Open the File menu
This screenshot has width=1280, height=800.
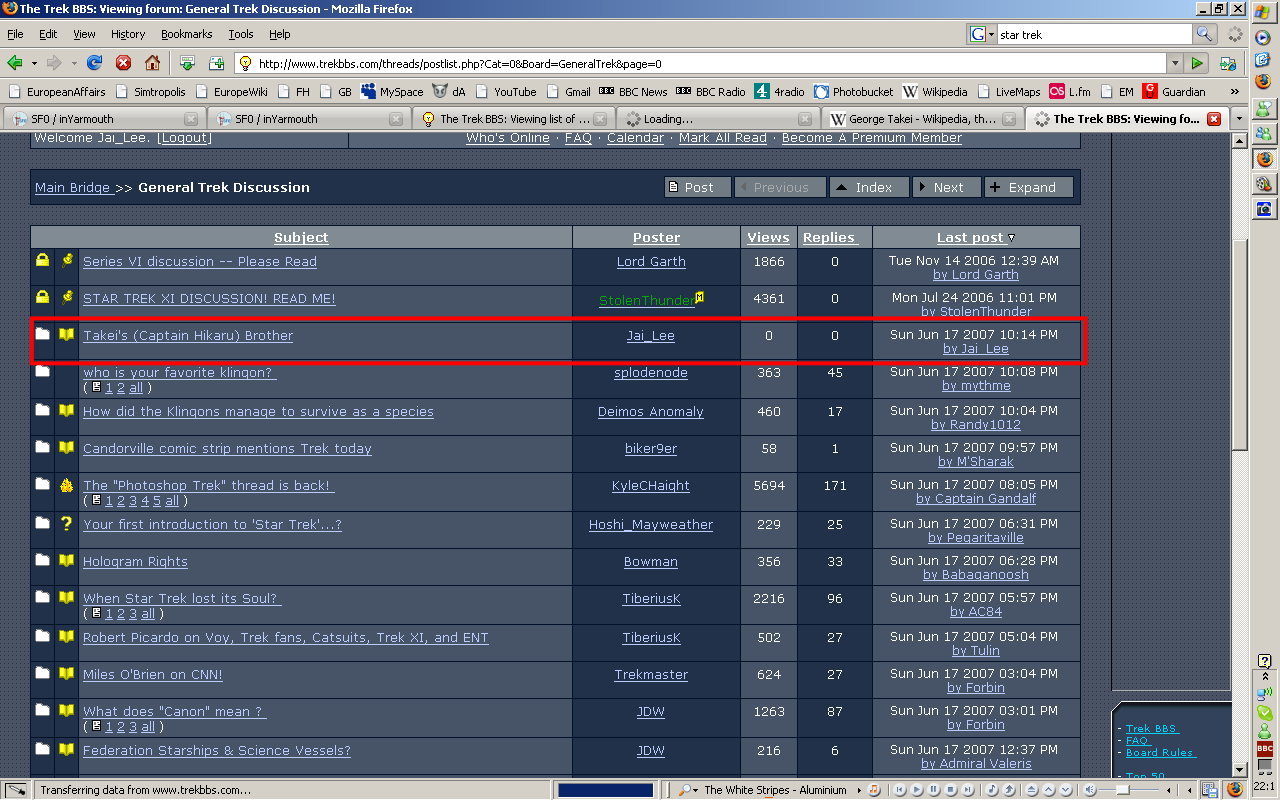(15, 34)
